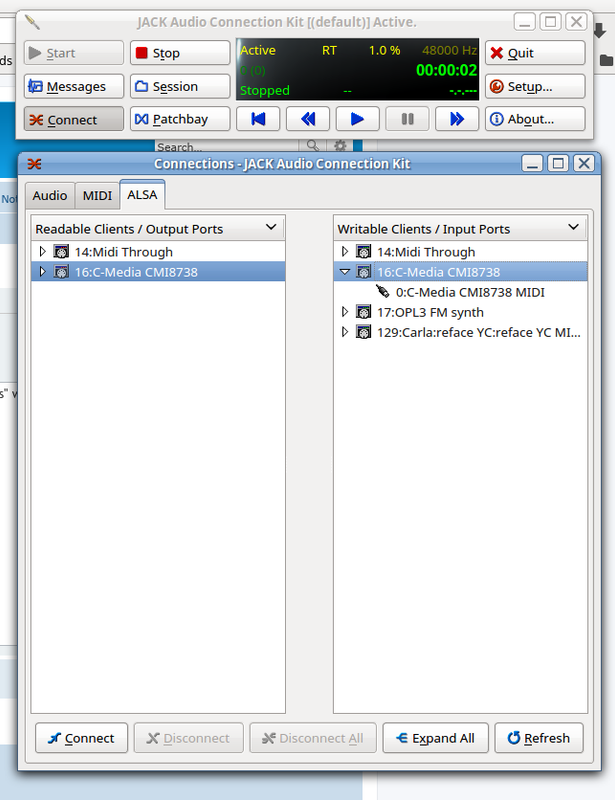Expand 16:C-Media CMI8738 in Readable Clients
Screen dimensions: 615x800
click(x=42, y=271)
